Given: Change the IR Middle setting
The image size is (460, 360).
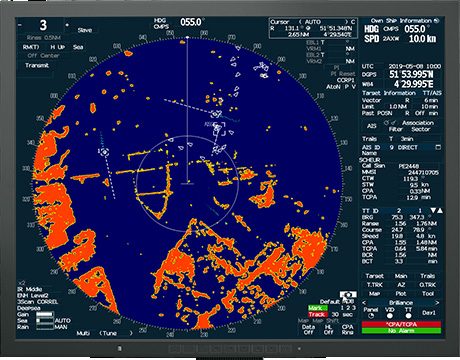Looking at the screenshot, I should (x=30, y=289).
